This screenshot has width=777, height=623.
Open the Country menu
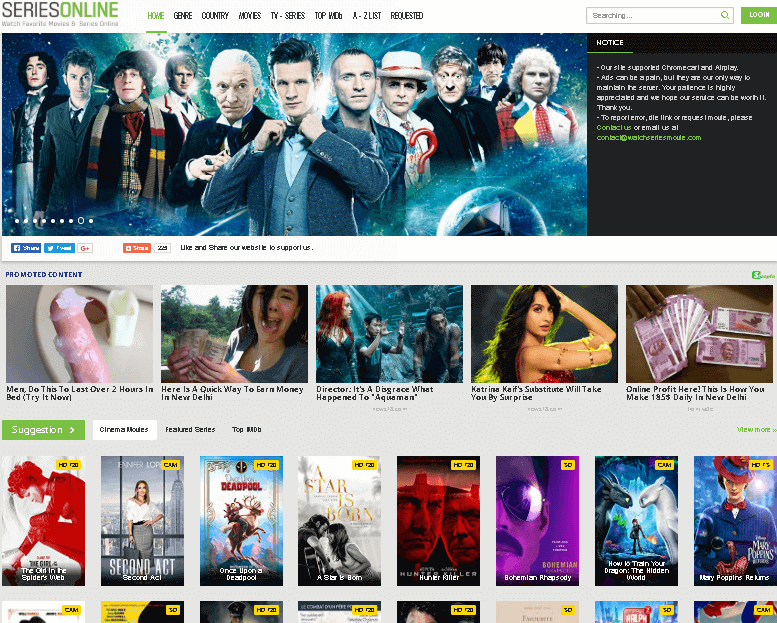tap(215, 16)
